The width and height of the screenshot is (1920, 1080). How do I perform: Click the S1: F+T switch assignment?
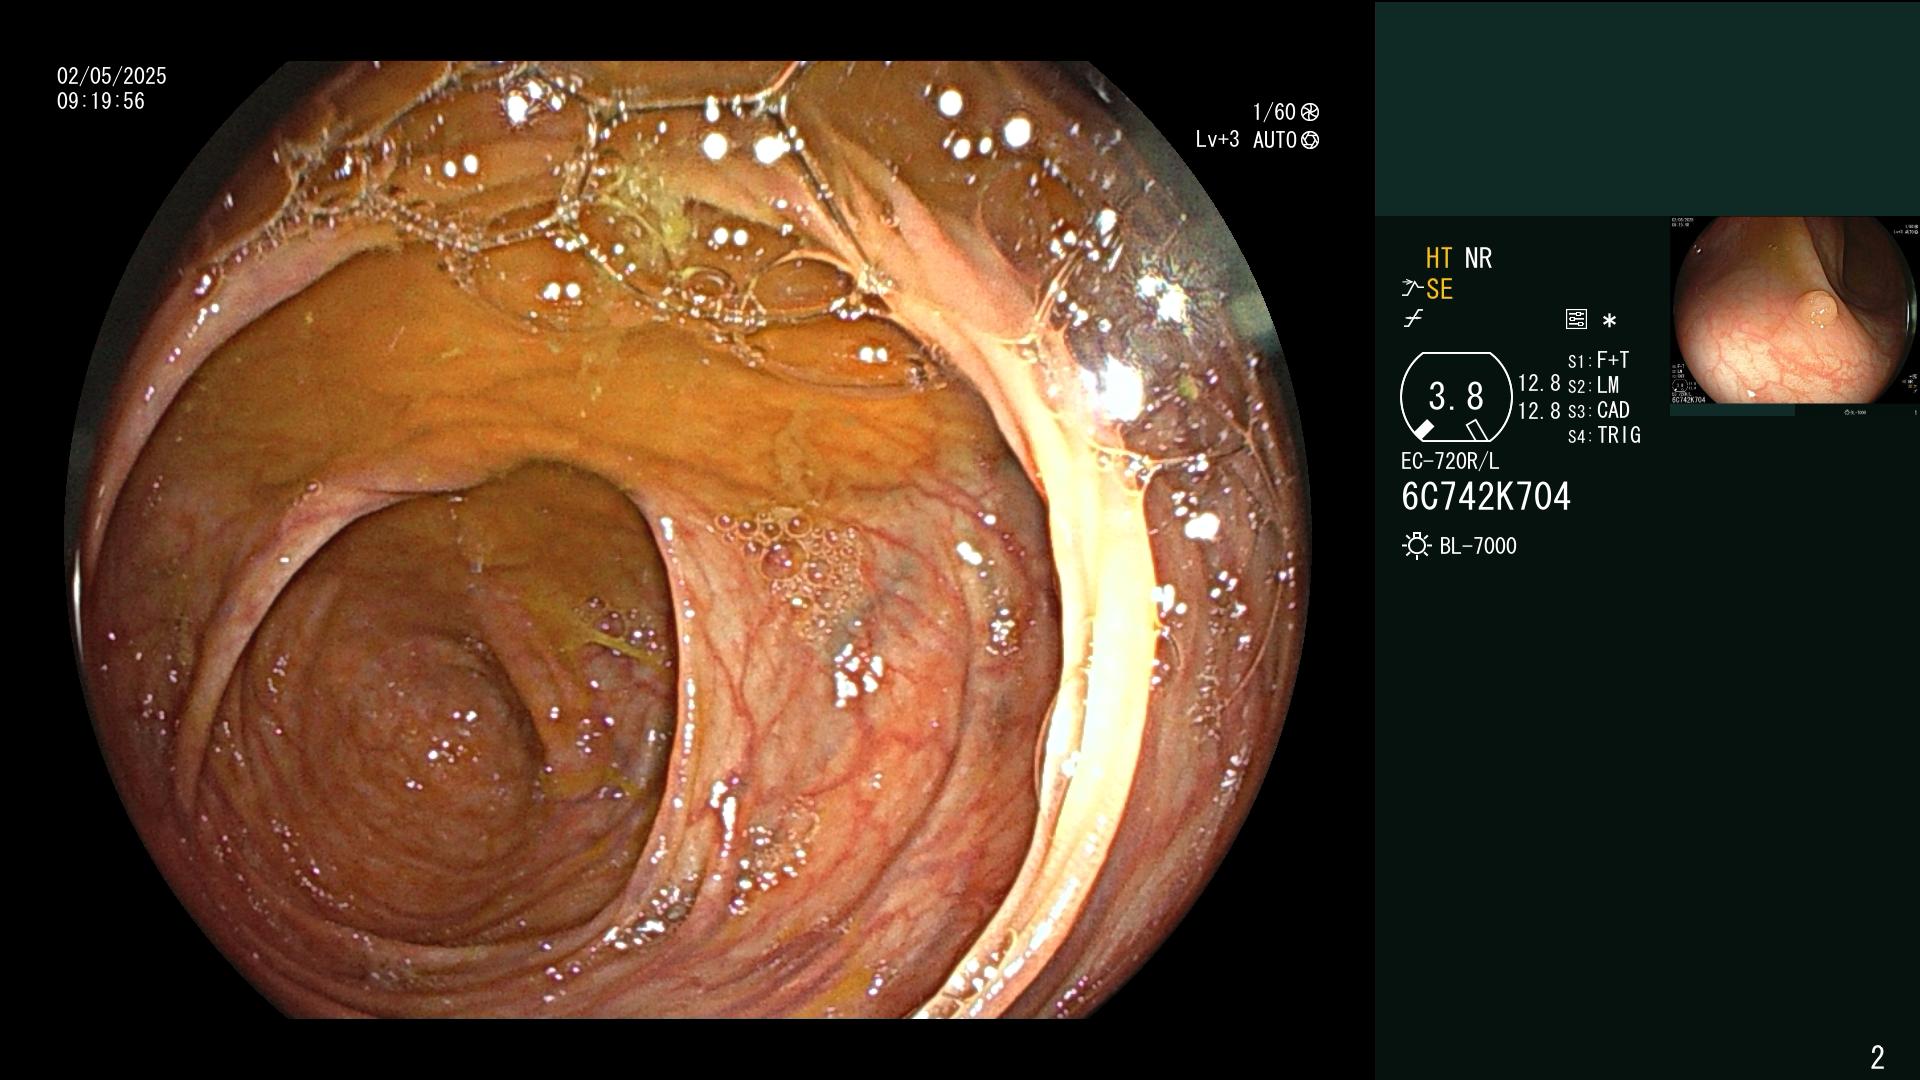(x=1598, y=360)
